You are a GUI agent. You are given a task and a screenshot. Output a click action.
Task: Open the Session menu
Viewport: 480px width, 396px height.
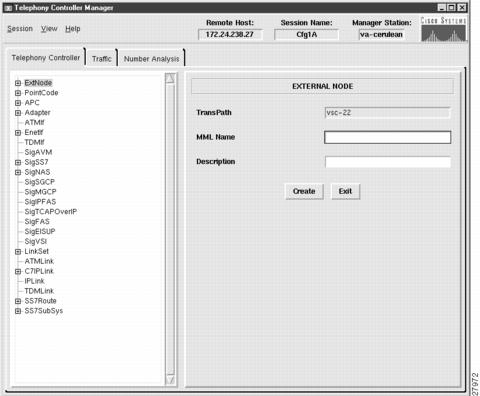coord(20,29)
